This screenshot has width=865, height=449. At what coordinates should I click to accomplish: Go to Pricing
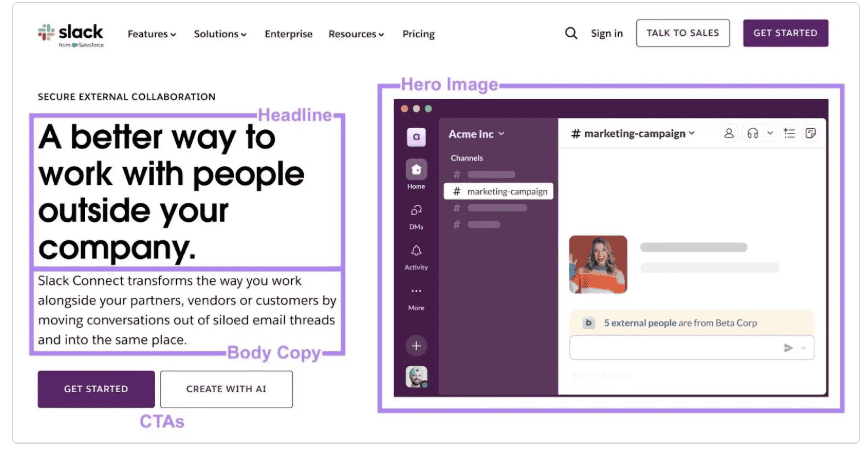(418, 34)
